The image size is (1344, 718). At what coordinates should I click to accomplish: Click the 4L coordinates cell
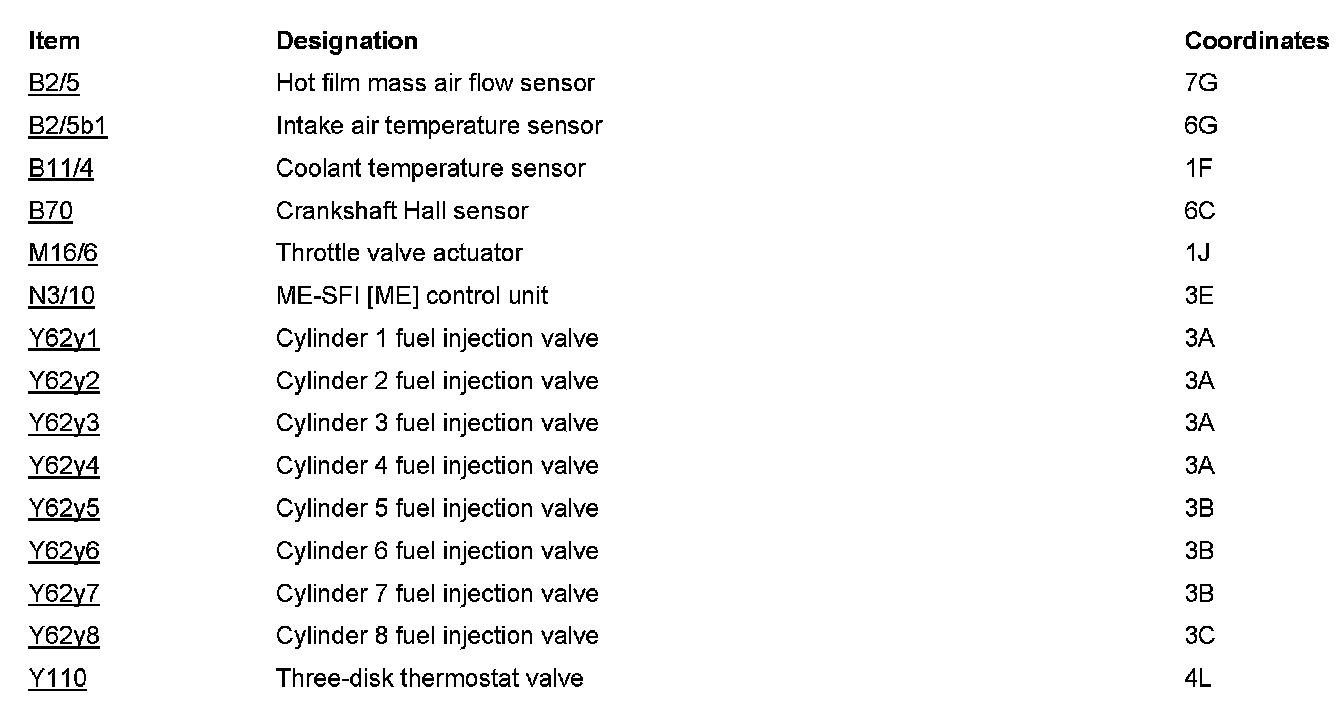[1197, 679]
